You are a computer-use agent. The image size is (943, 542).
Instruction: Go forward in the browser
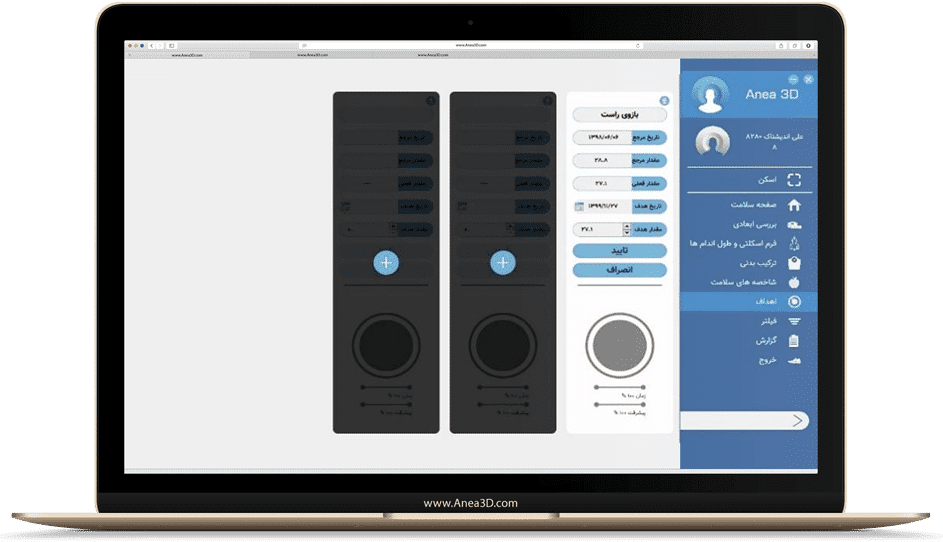pos(159,46)
